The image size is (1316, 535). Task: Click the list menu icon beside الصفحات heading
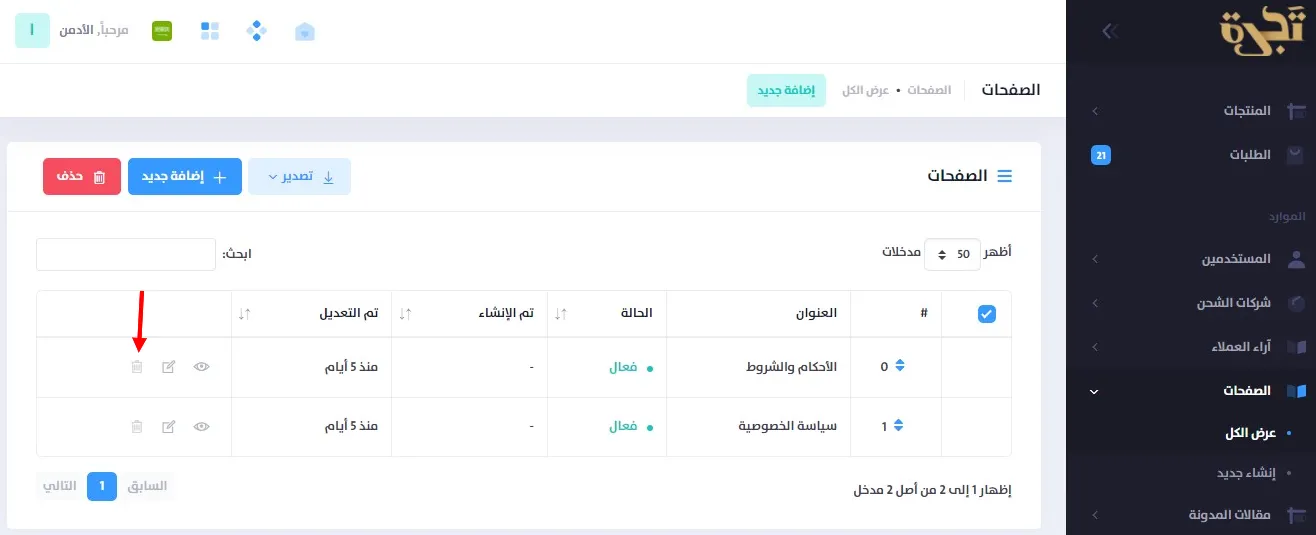click(1005, 176)
